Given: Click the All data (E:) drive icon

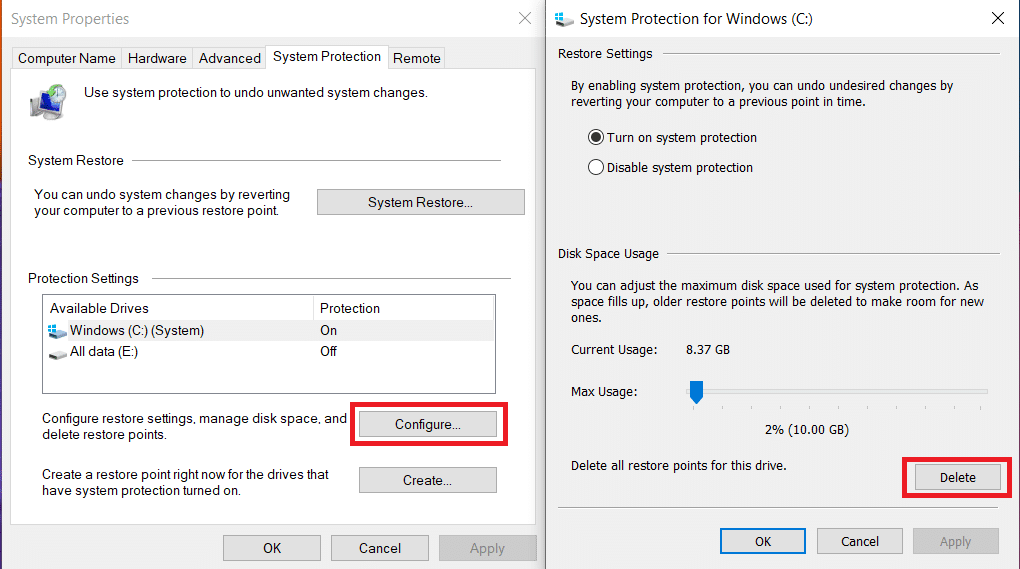Looking at the screenshot, I should [57, 352].
